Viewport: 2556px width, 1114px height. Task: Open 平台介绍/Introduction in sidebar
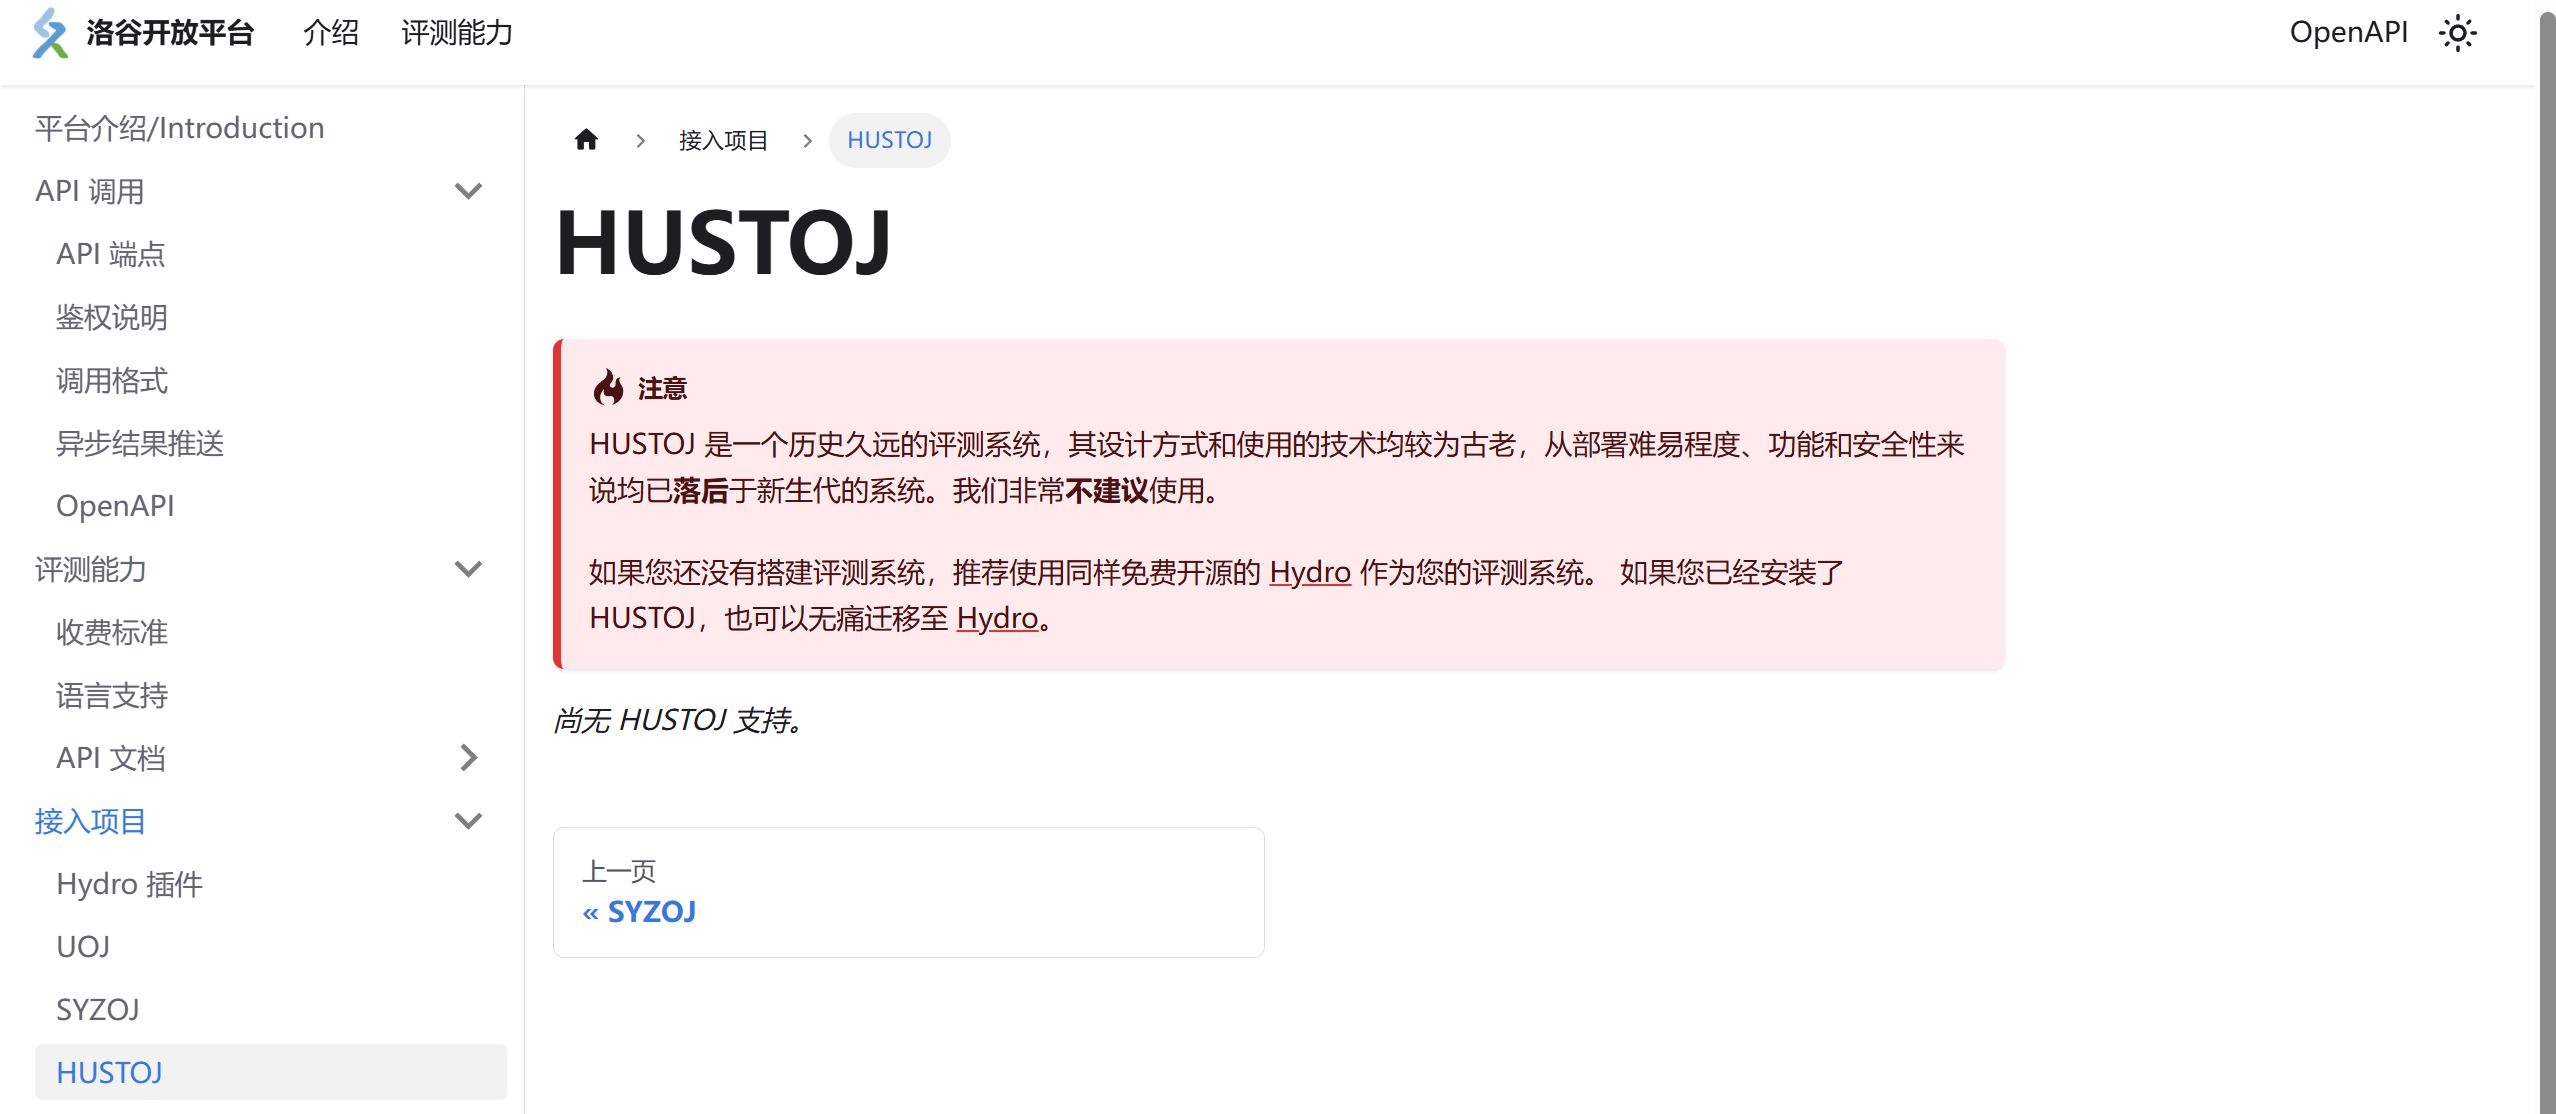tap(180, 128)
